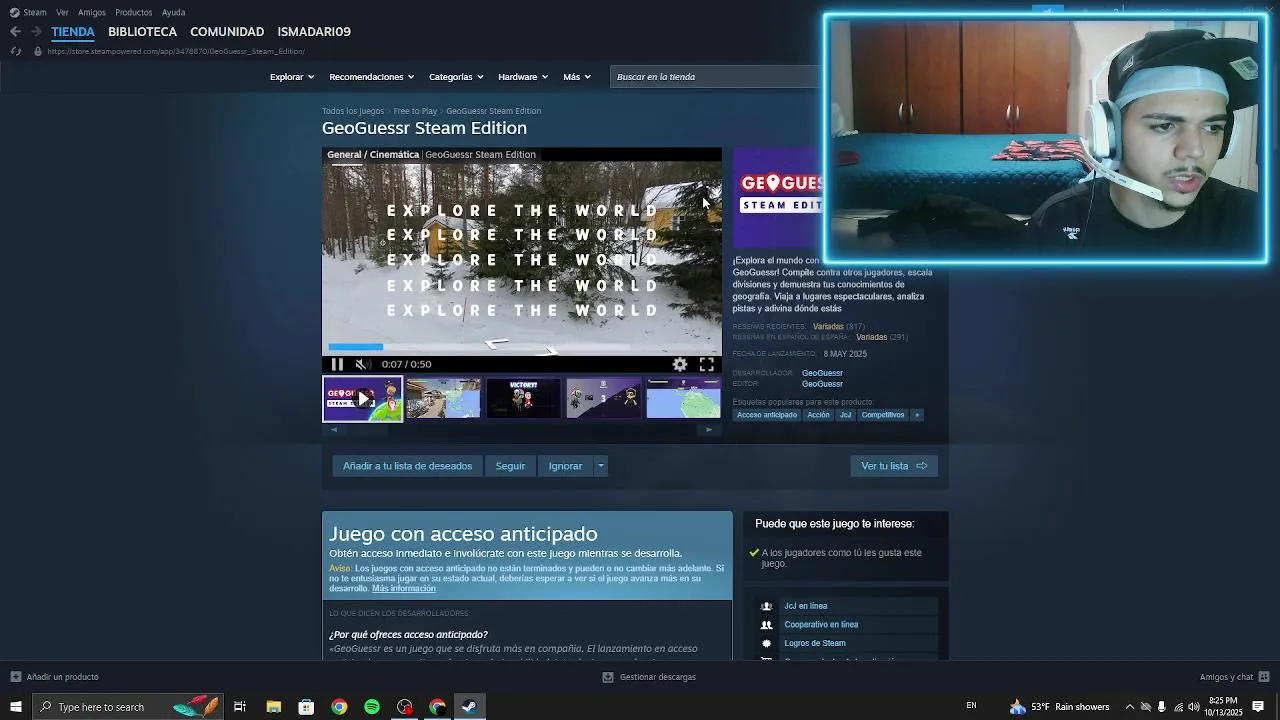The image size is (1280, 720).
Task: Open Gestionar descargas
Action: click(x=649, y=677)
